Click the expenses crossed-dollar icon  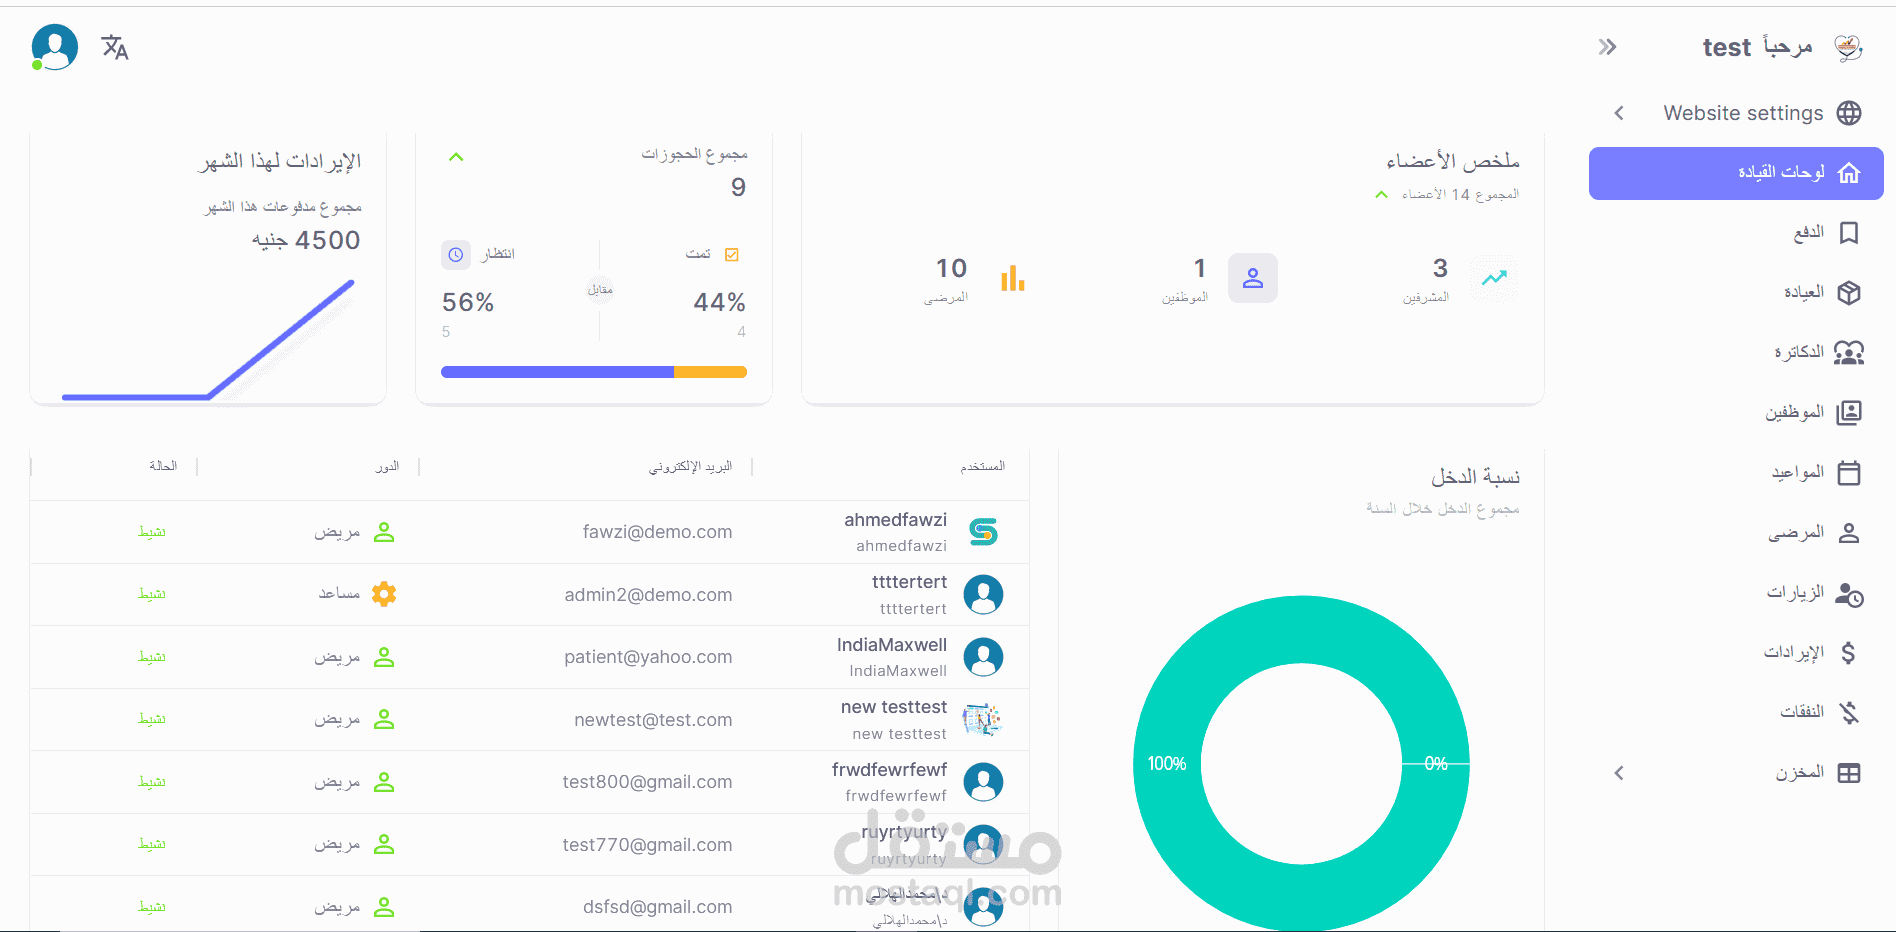[x=1849, y=713]
